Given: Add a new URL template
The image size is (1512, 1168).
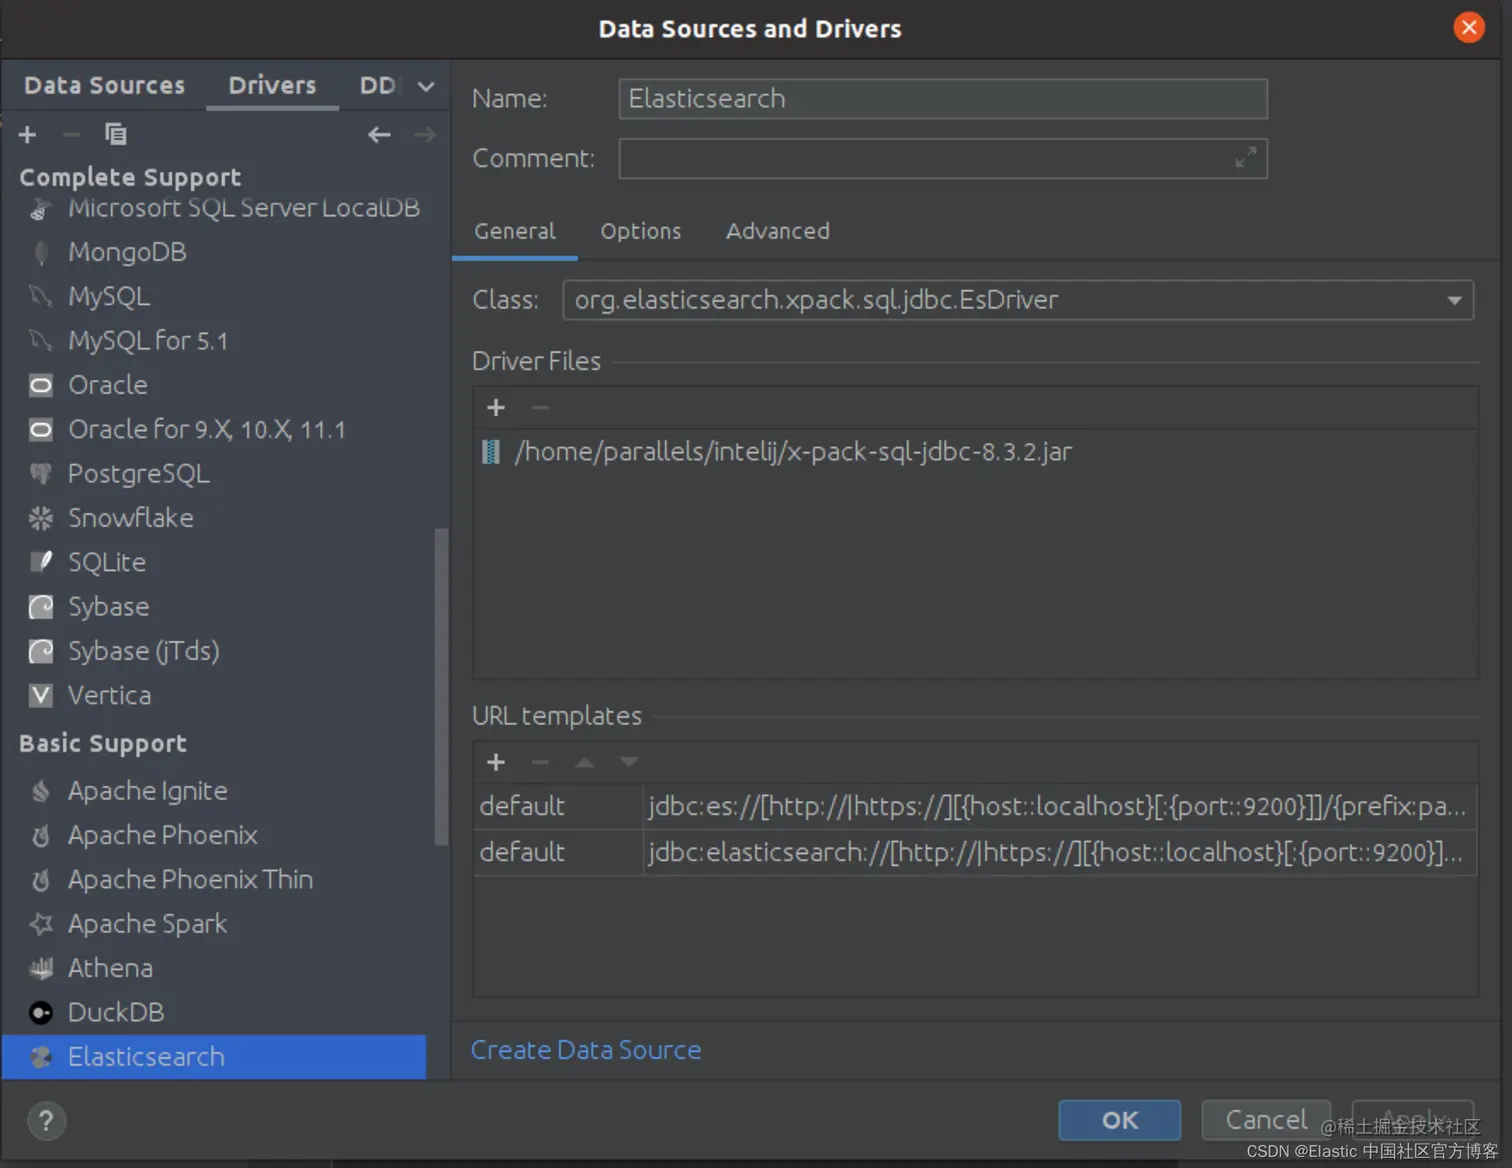Looking at the screenshot, I should click(495, 762).
